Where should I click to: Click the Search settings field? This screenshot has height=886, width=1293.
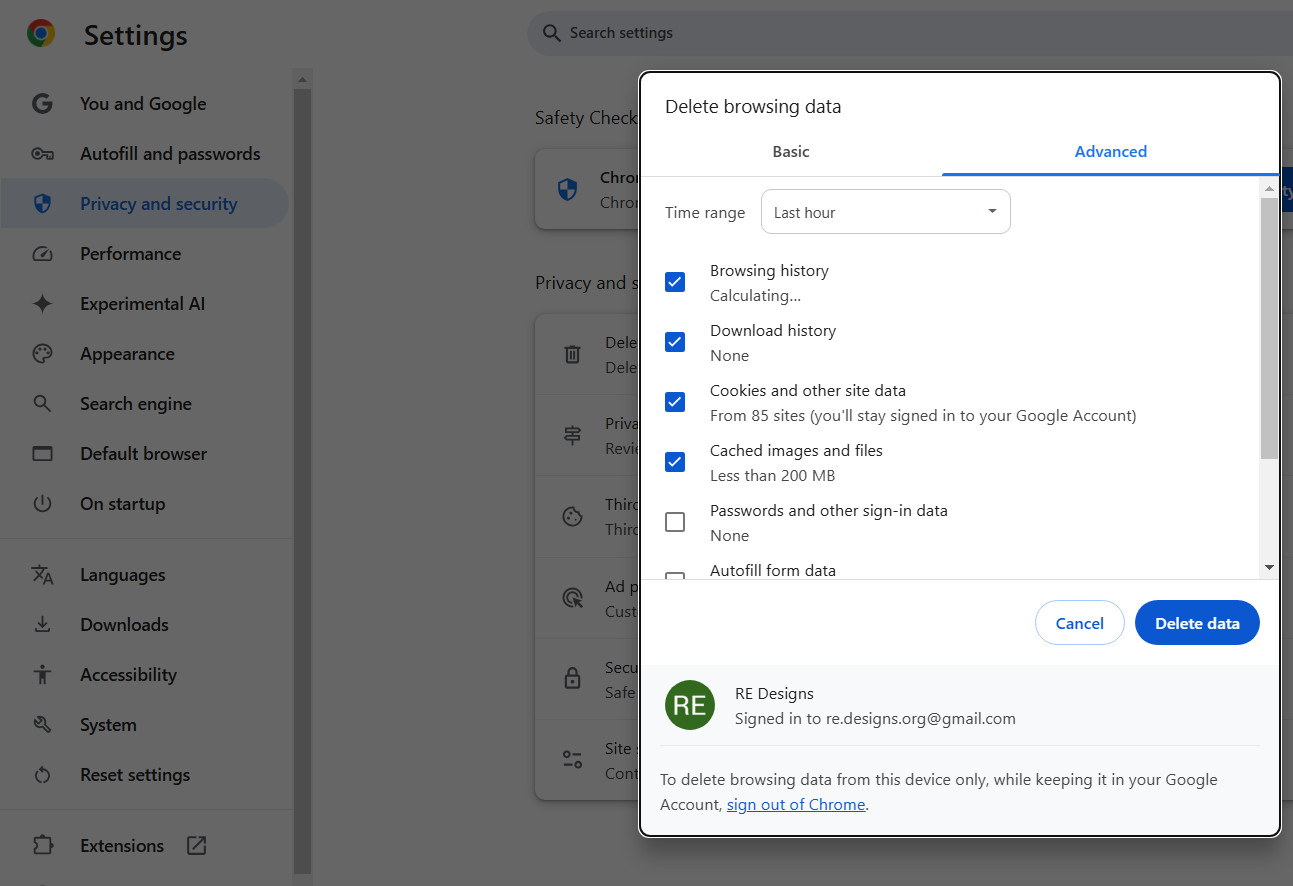click(x=900, y=33)
